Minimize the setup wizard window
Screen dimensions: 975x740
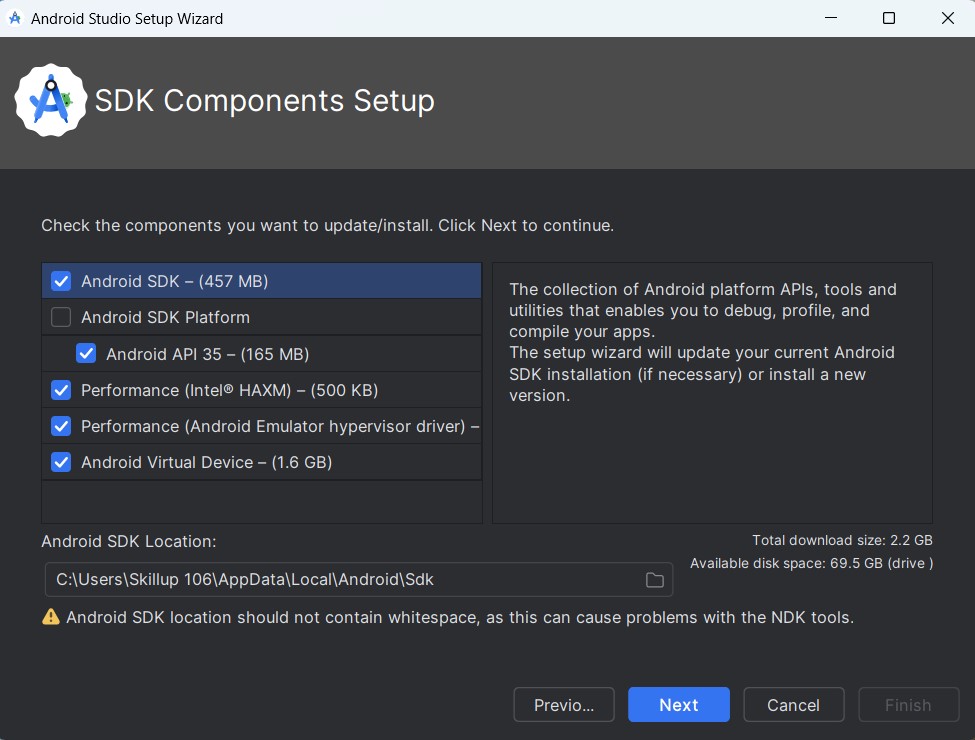[831, 18]
